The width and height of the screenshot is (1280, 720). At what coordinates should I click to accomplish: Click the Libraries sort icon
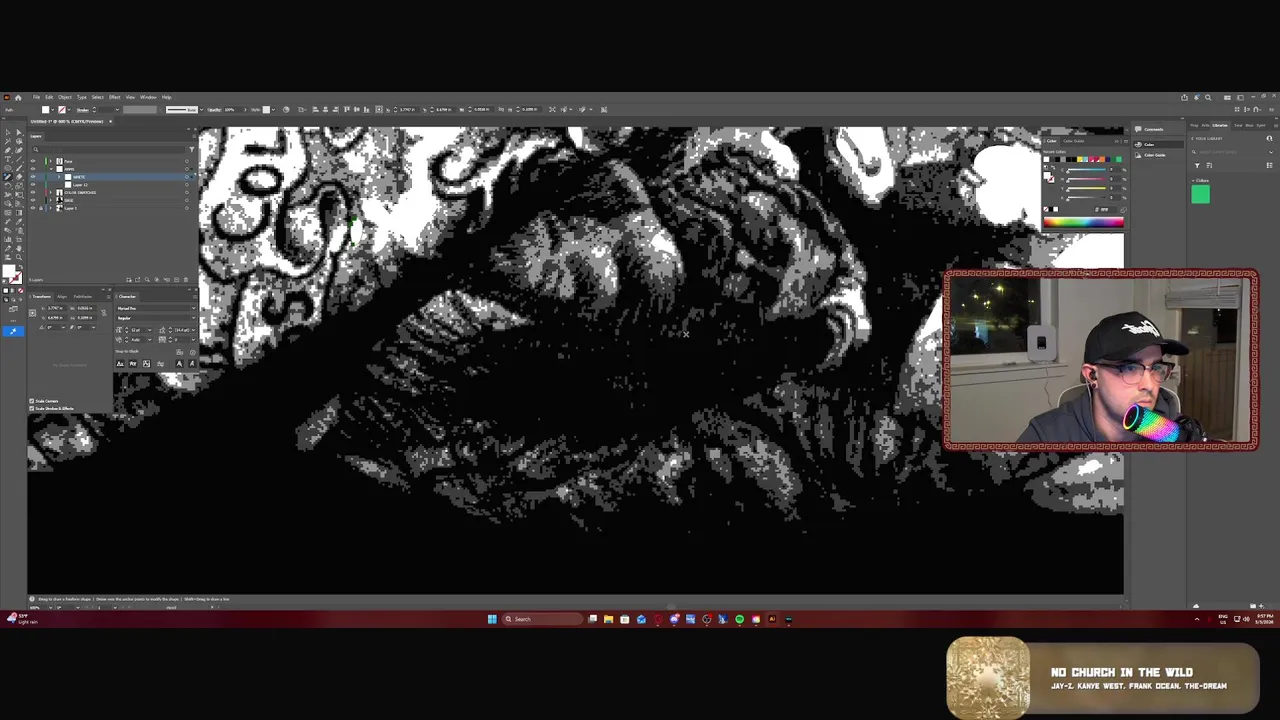point(1209,165)
